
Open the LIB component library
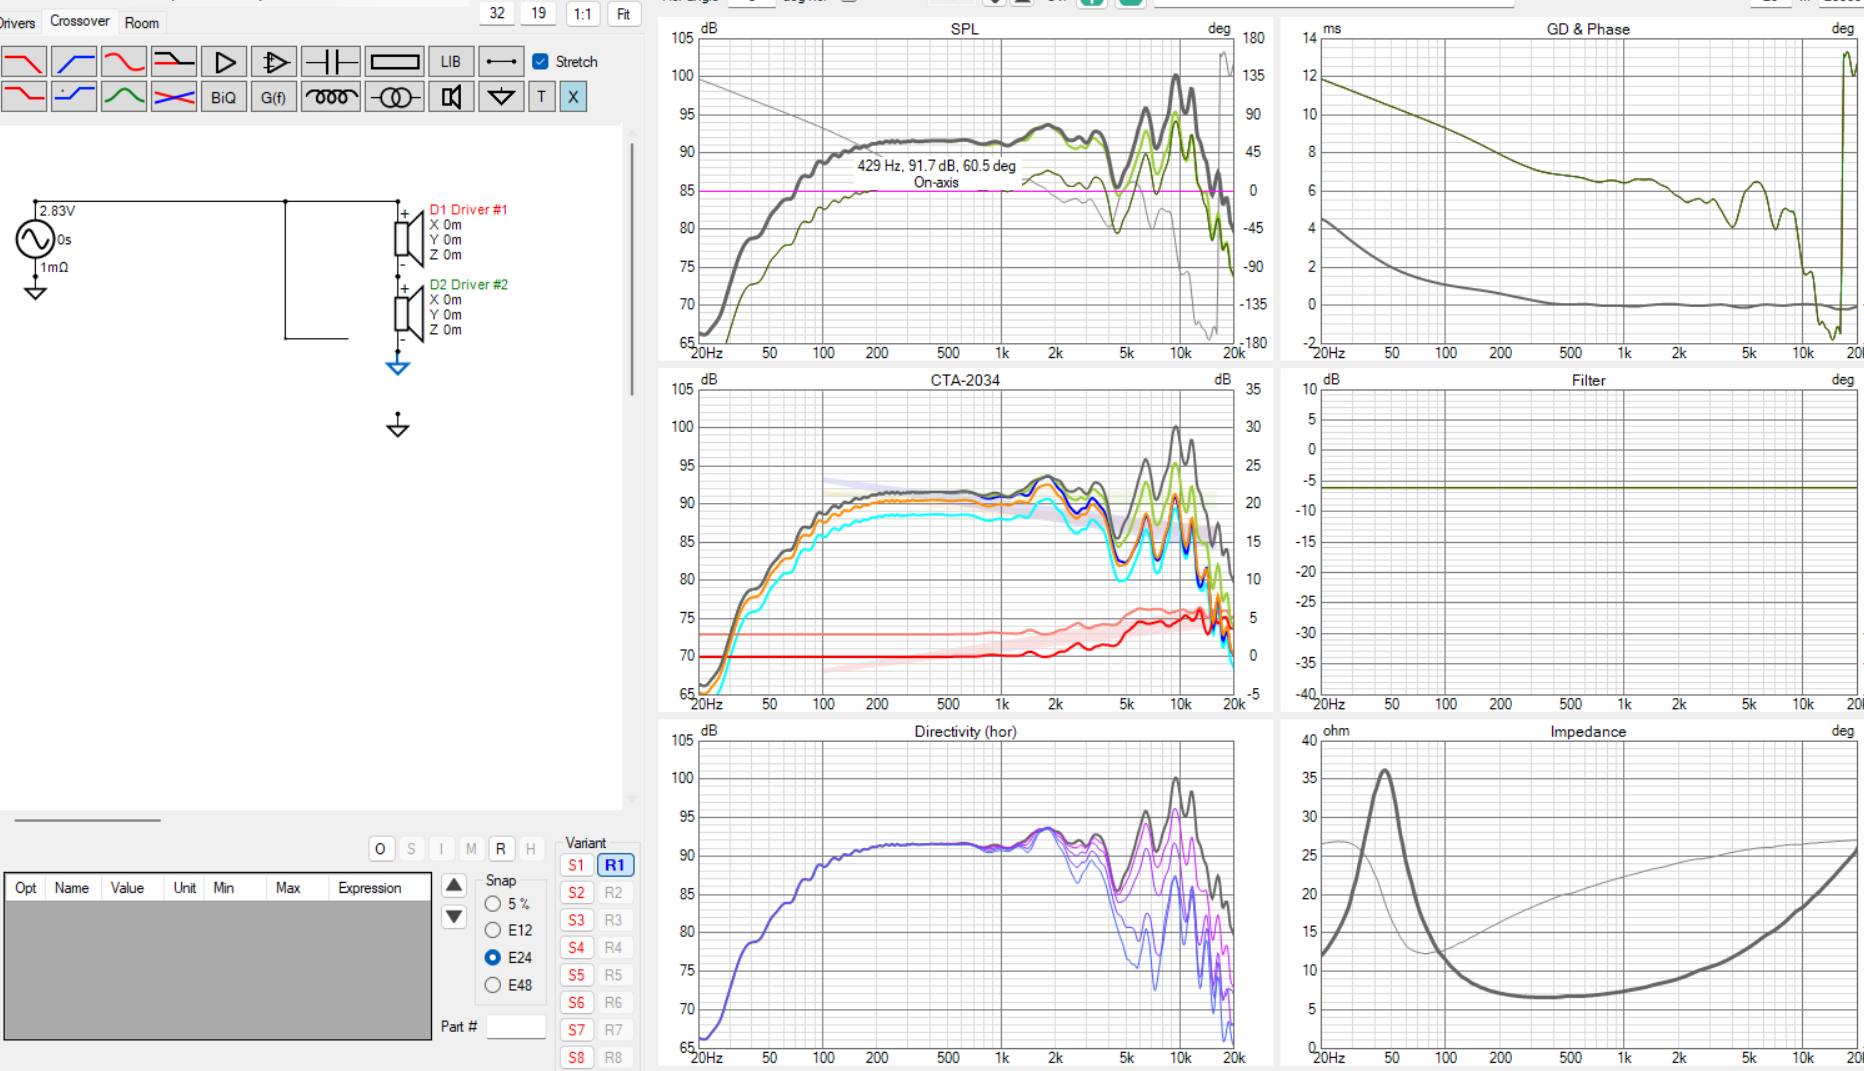[451, 62]
